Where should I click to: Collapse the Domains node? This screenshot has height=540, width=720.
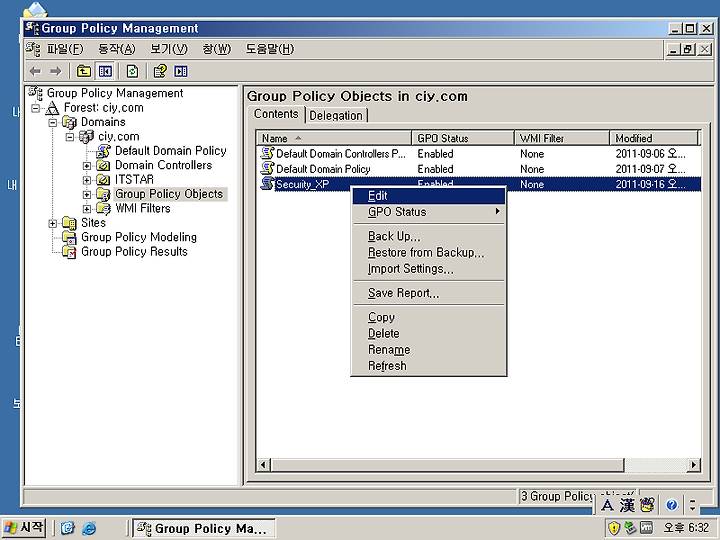click(x=53, y=122)
